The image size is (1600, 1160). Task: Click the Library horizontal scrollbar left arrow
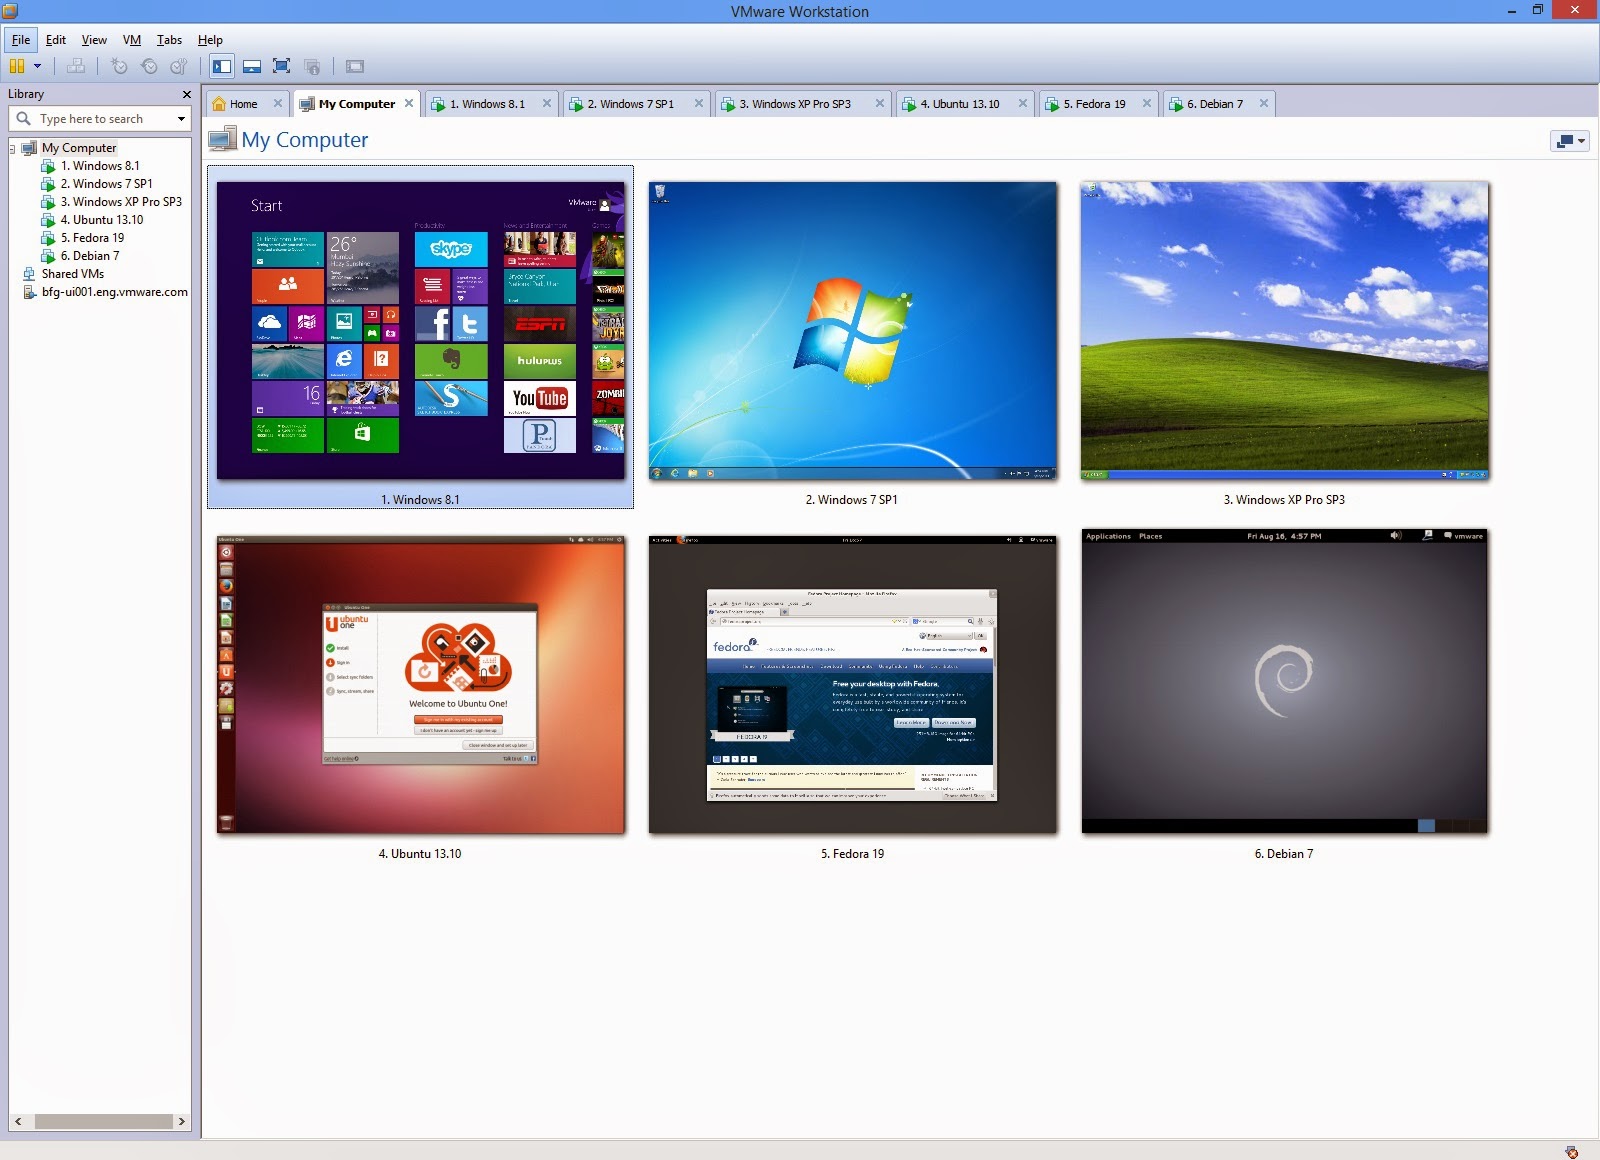point(18,1122)
